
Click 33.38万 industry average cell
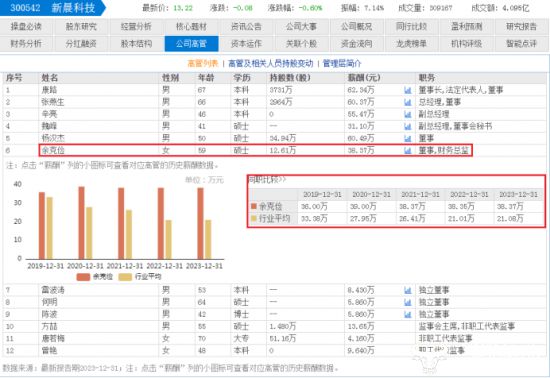tap(314, 219)
